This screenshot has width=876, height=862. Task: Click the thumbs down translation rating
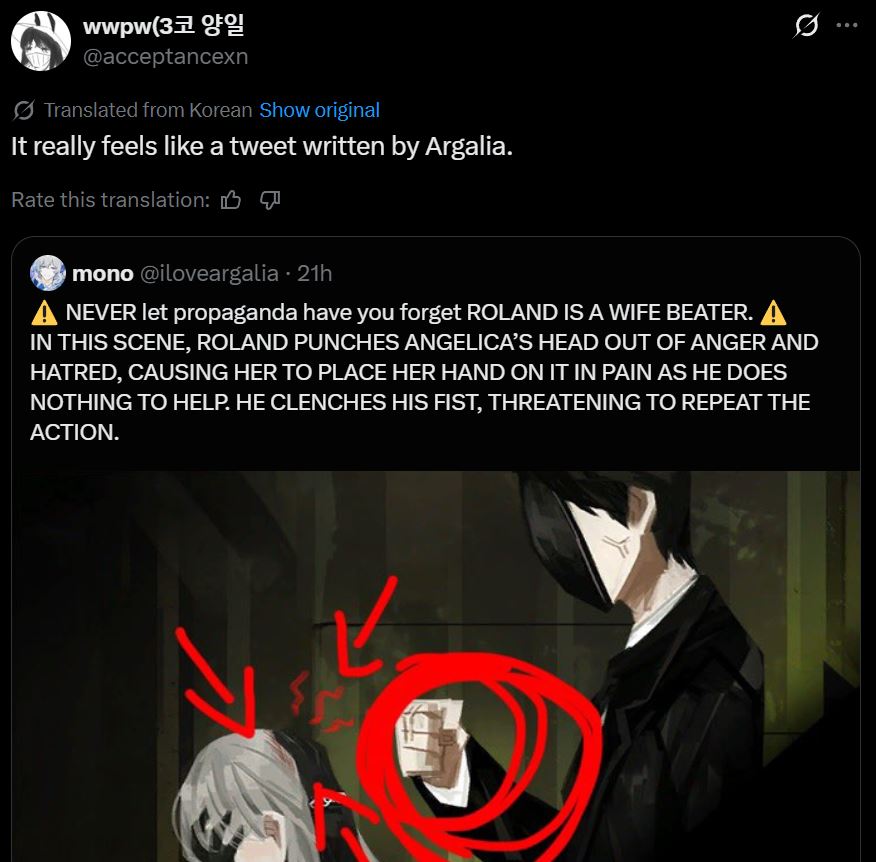[270, 199]
